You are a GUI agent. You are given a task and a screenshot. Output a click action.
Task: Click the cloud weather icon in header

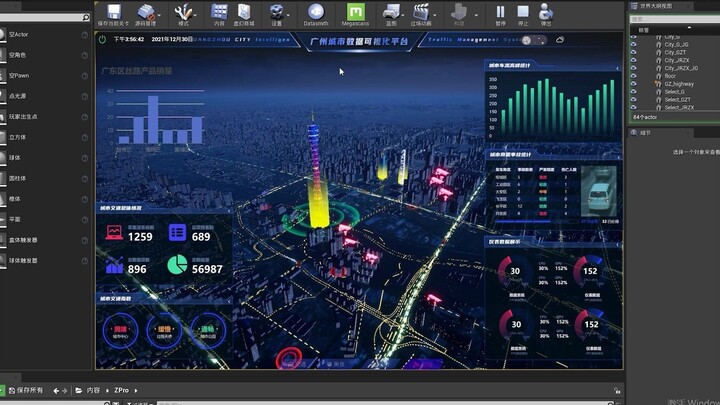point(560,40)
